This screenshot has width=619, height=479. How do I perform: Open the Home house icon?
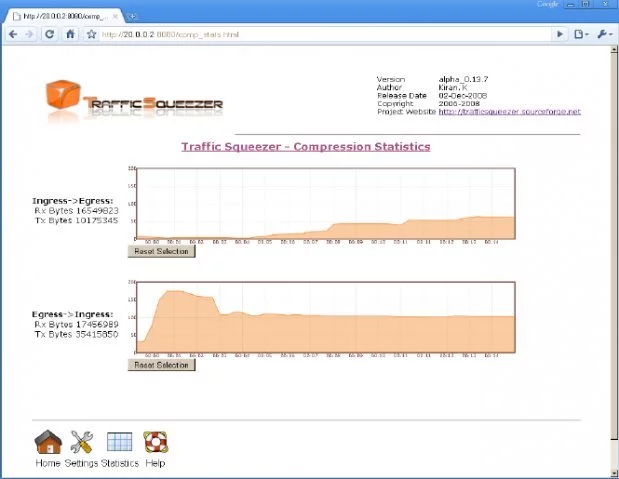point(48,442)
